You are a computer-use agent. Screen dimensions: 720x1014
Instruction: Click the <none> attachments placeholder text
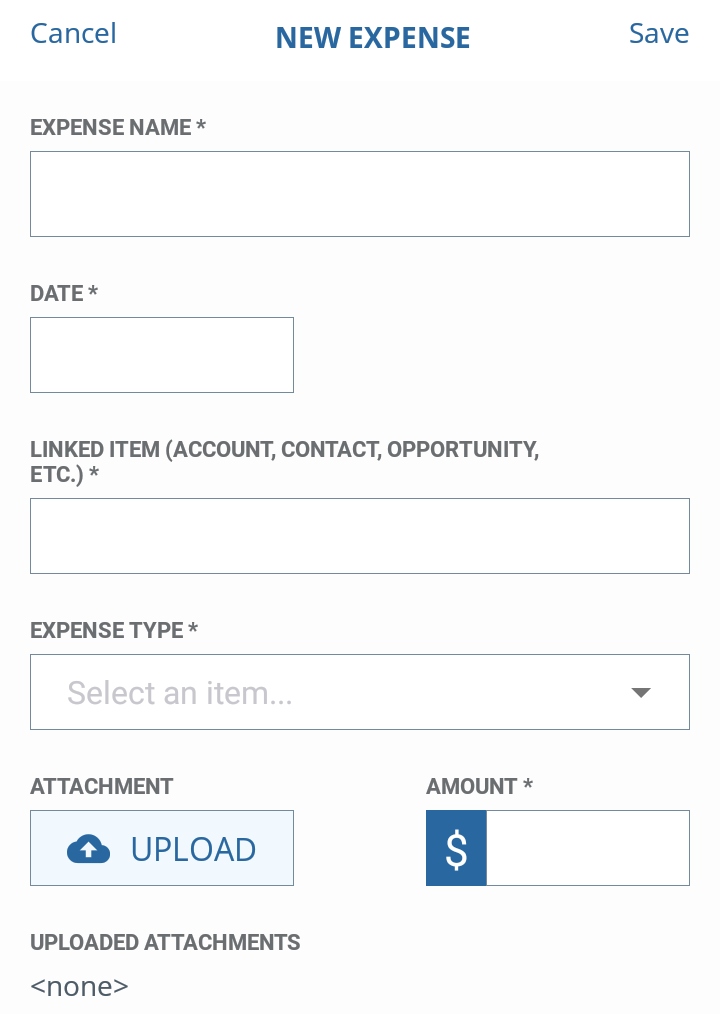point(80,987)
